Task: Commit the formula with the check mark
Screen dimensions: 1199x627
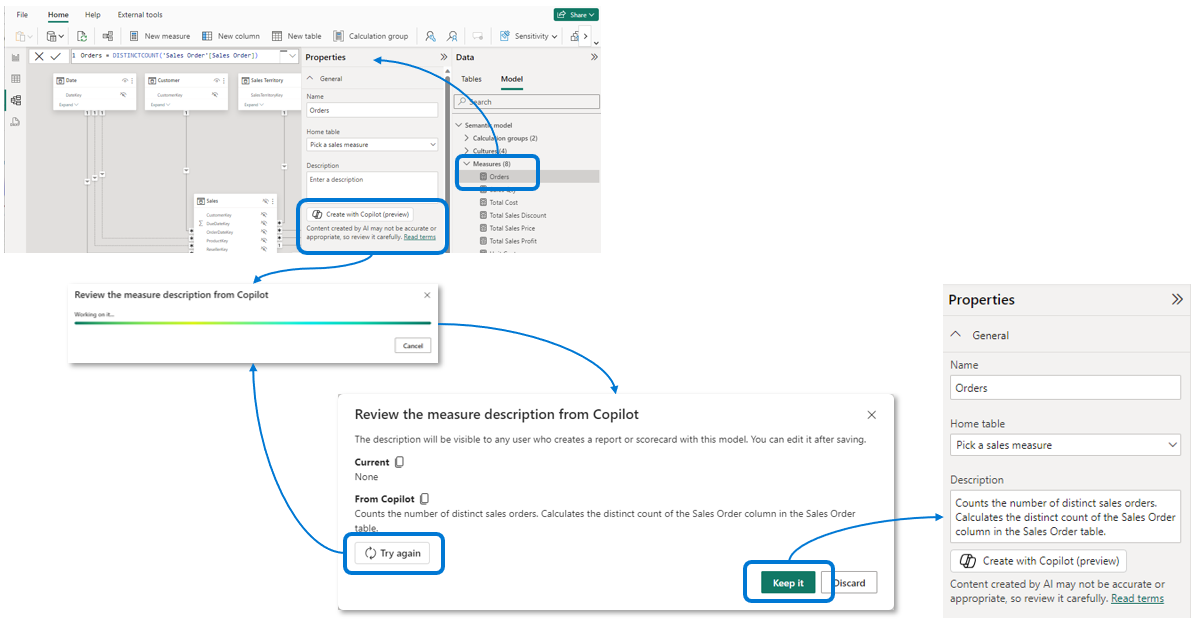Action: (56, 56)
